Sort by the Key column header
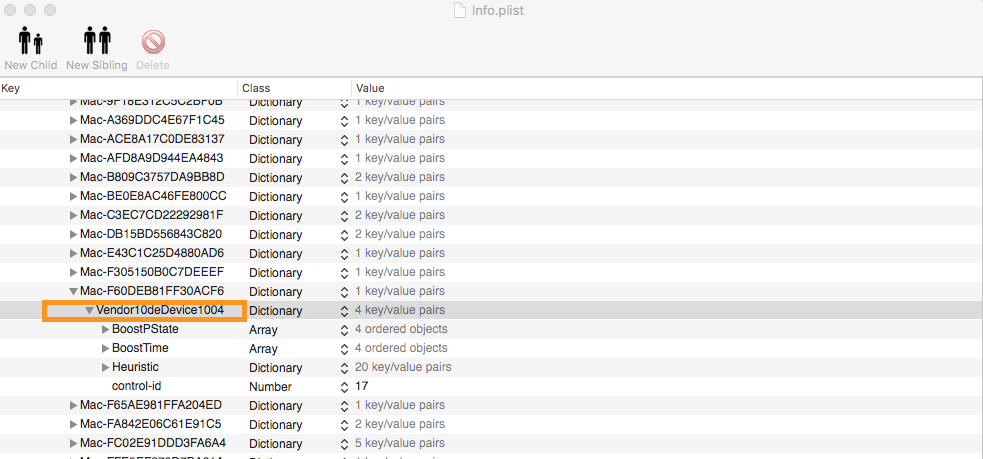The height and width of the screenshot is (459, 983). click(x=118, y=89)
